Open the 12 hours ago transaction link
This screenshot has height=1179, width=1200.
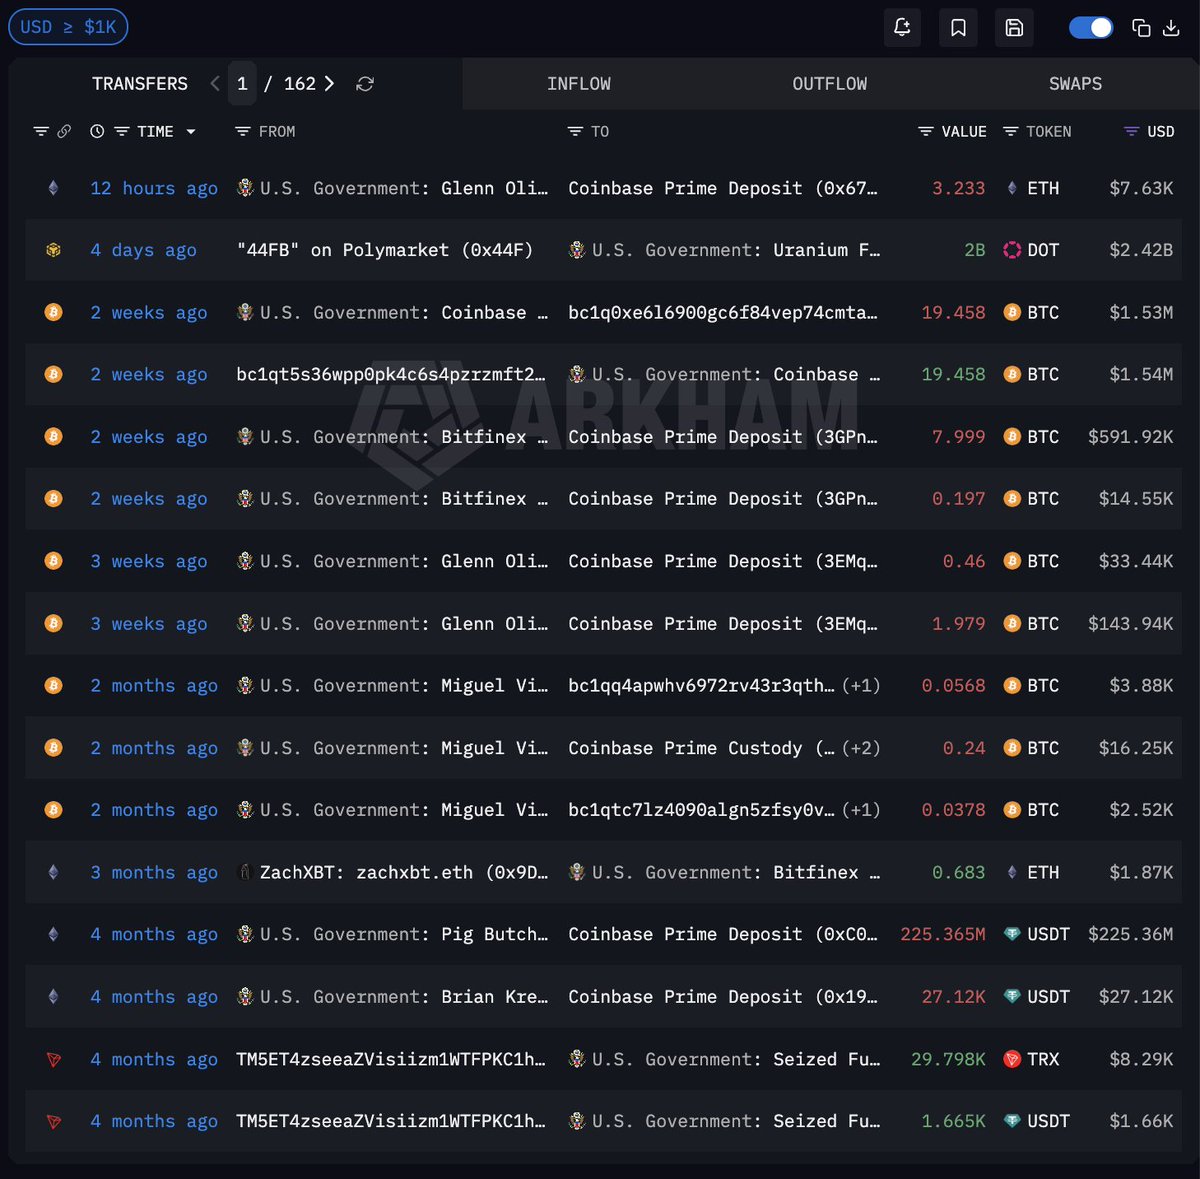[x=154, y=188]
